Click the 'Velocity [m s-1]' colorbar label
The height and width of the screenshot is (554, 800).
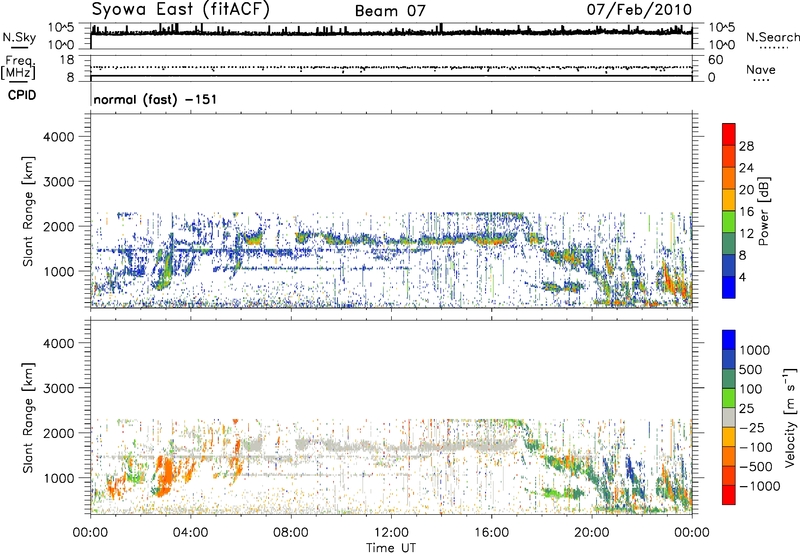790,417
